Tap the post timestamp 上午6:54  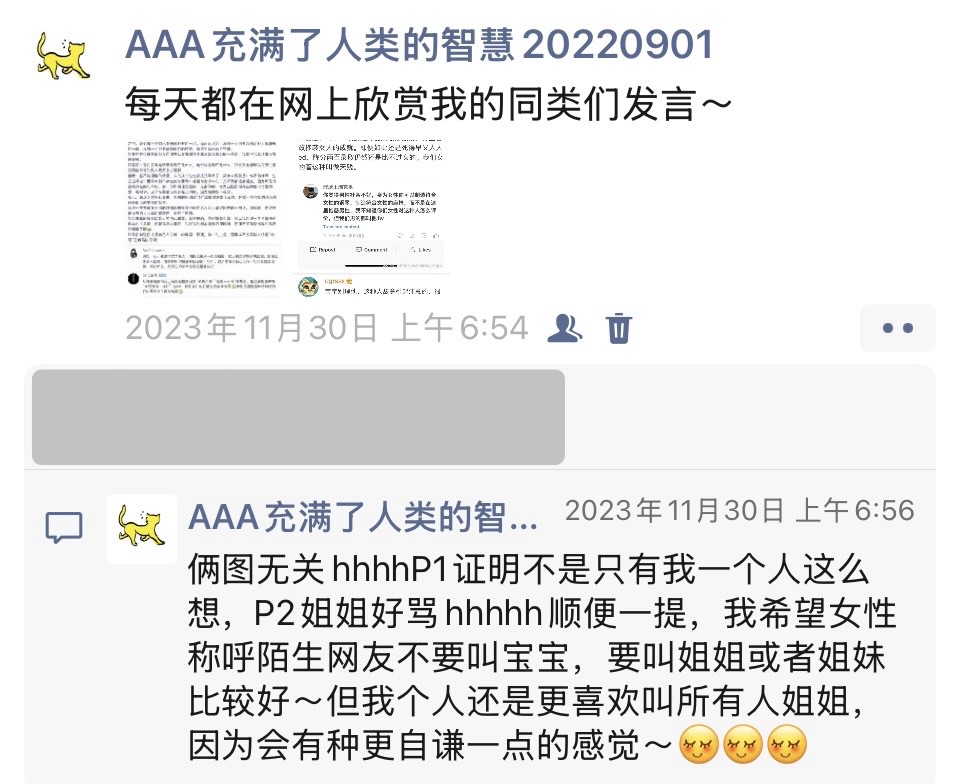coord(460,328)
